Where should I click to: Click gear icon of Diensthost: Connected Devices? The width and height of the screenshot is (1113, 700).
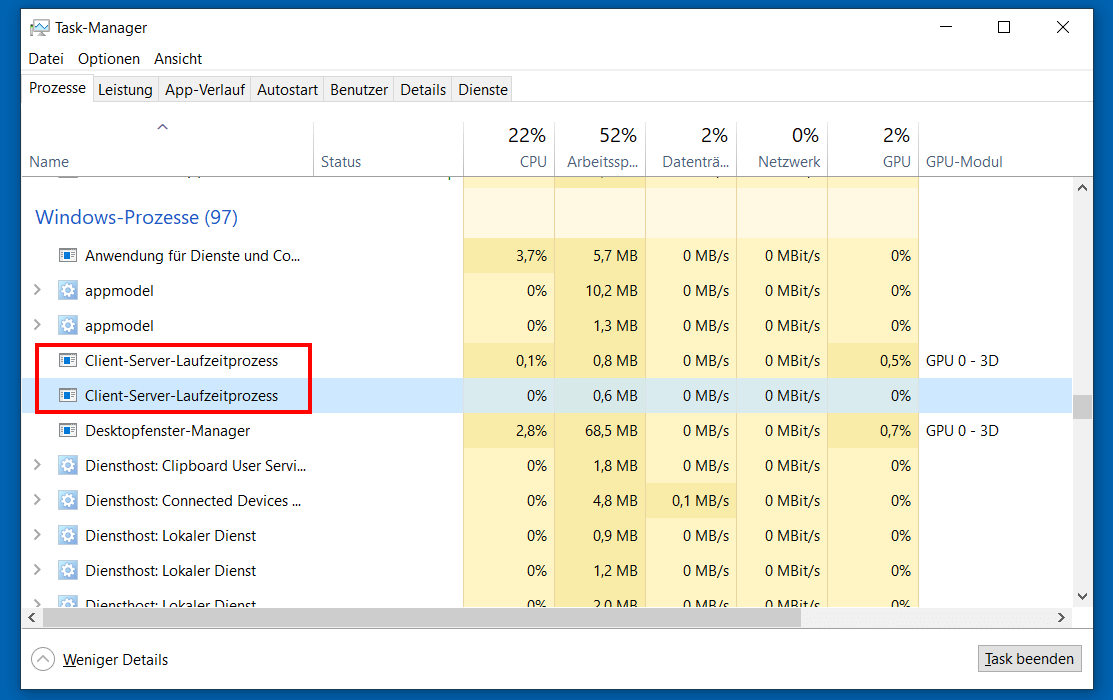(x=67, y=501)
